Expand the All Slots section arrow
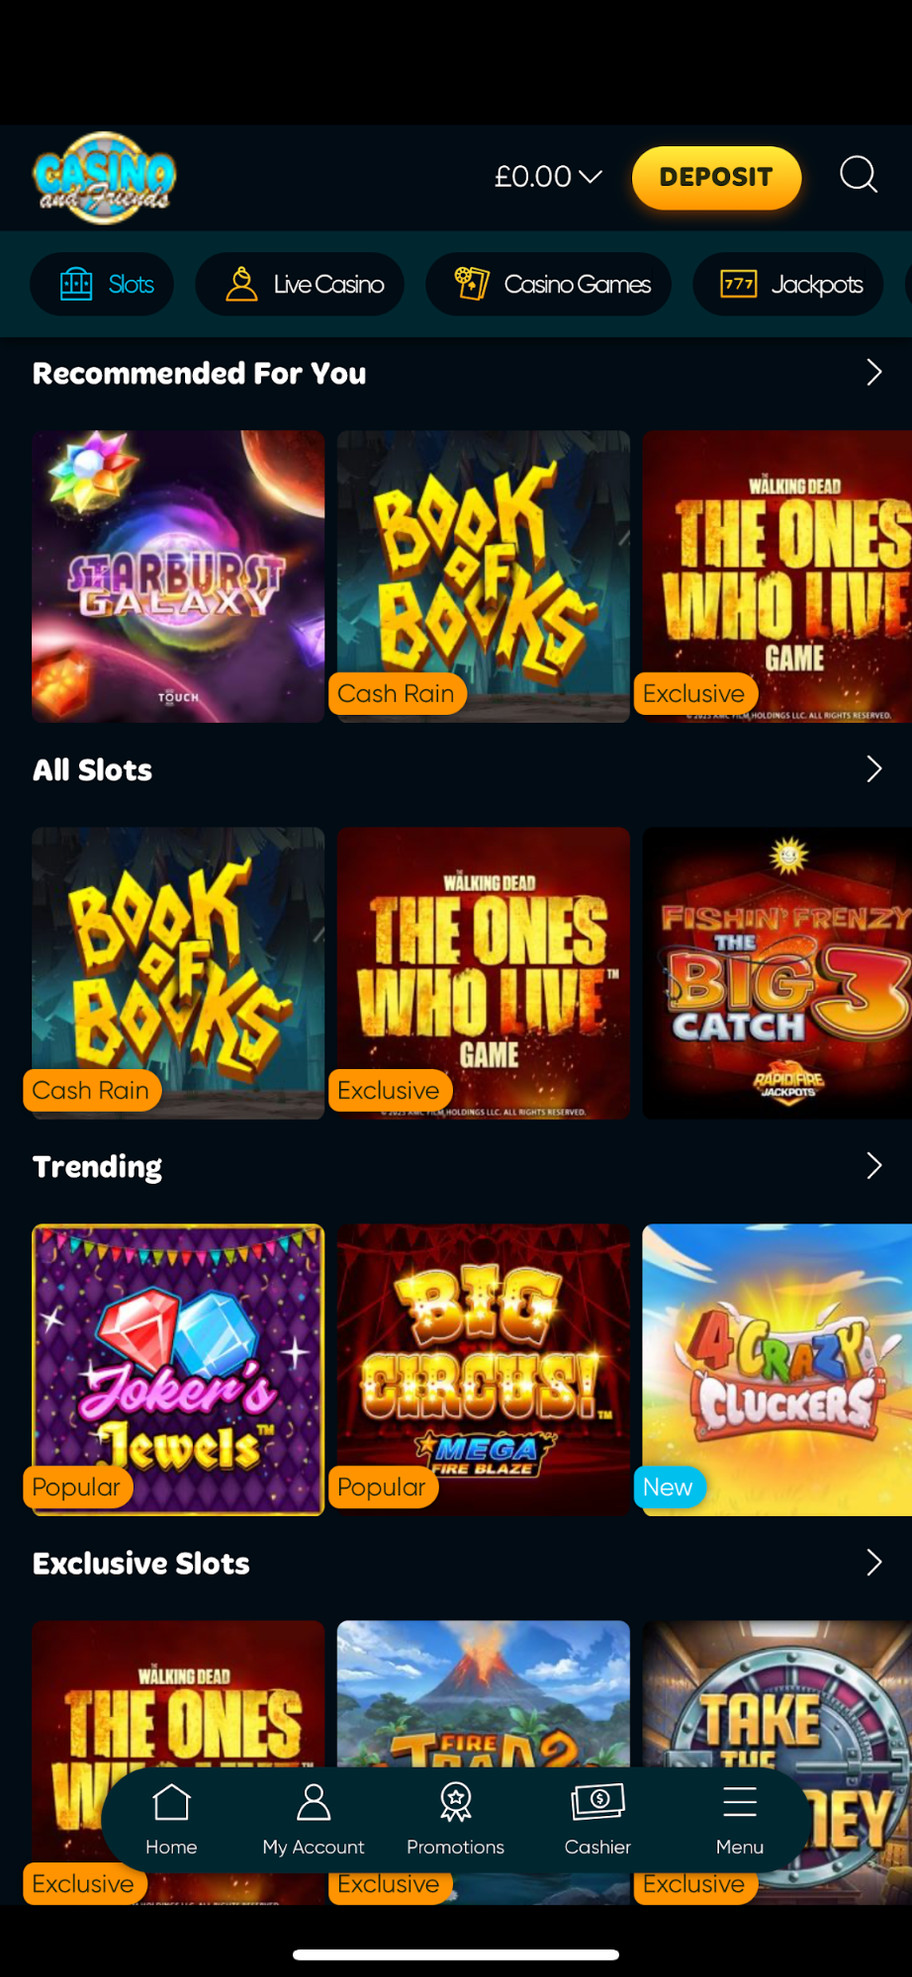 point(873,769)
